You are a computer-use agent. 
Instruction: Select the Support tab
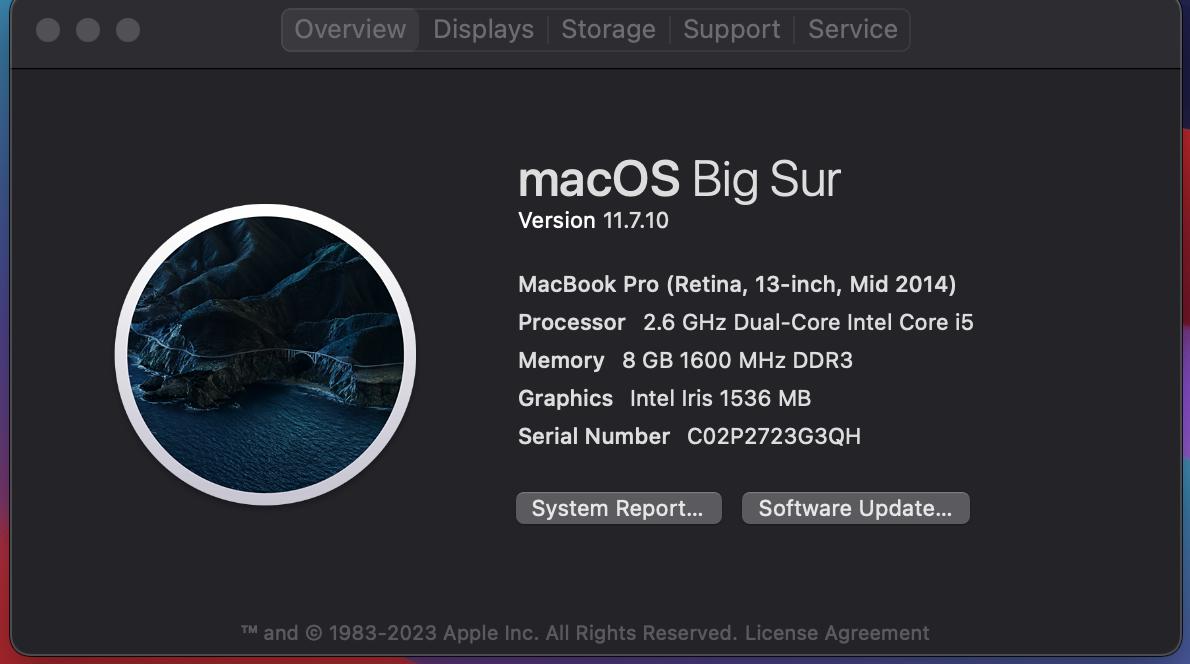click(732, 30)
